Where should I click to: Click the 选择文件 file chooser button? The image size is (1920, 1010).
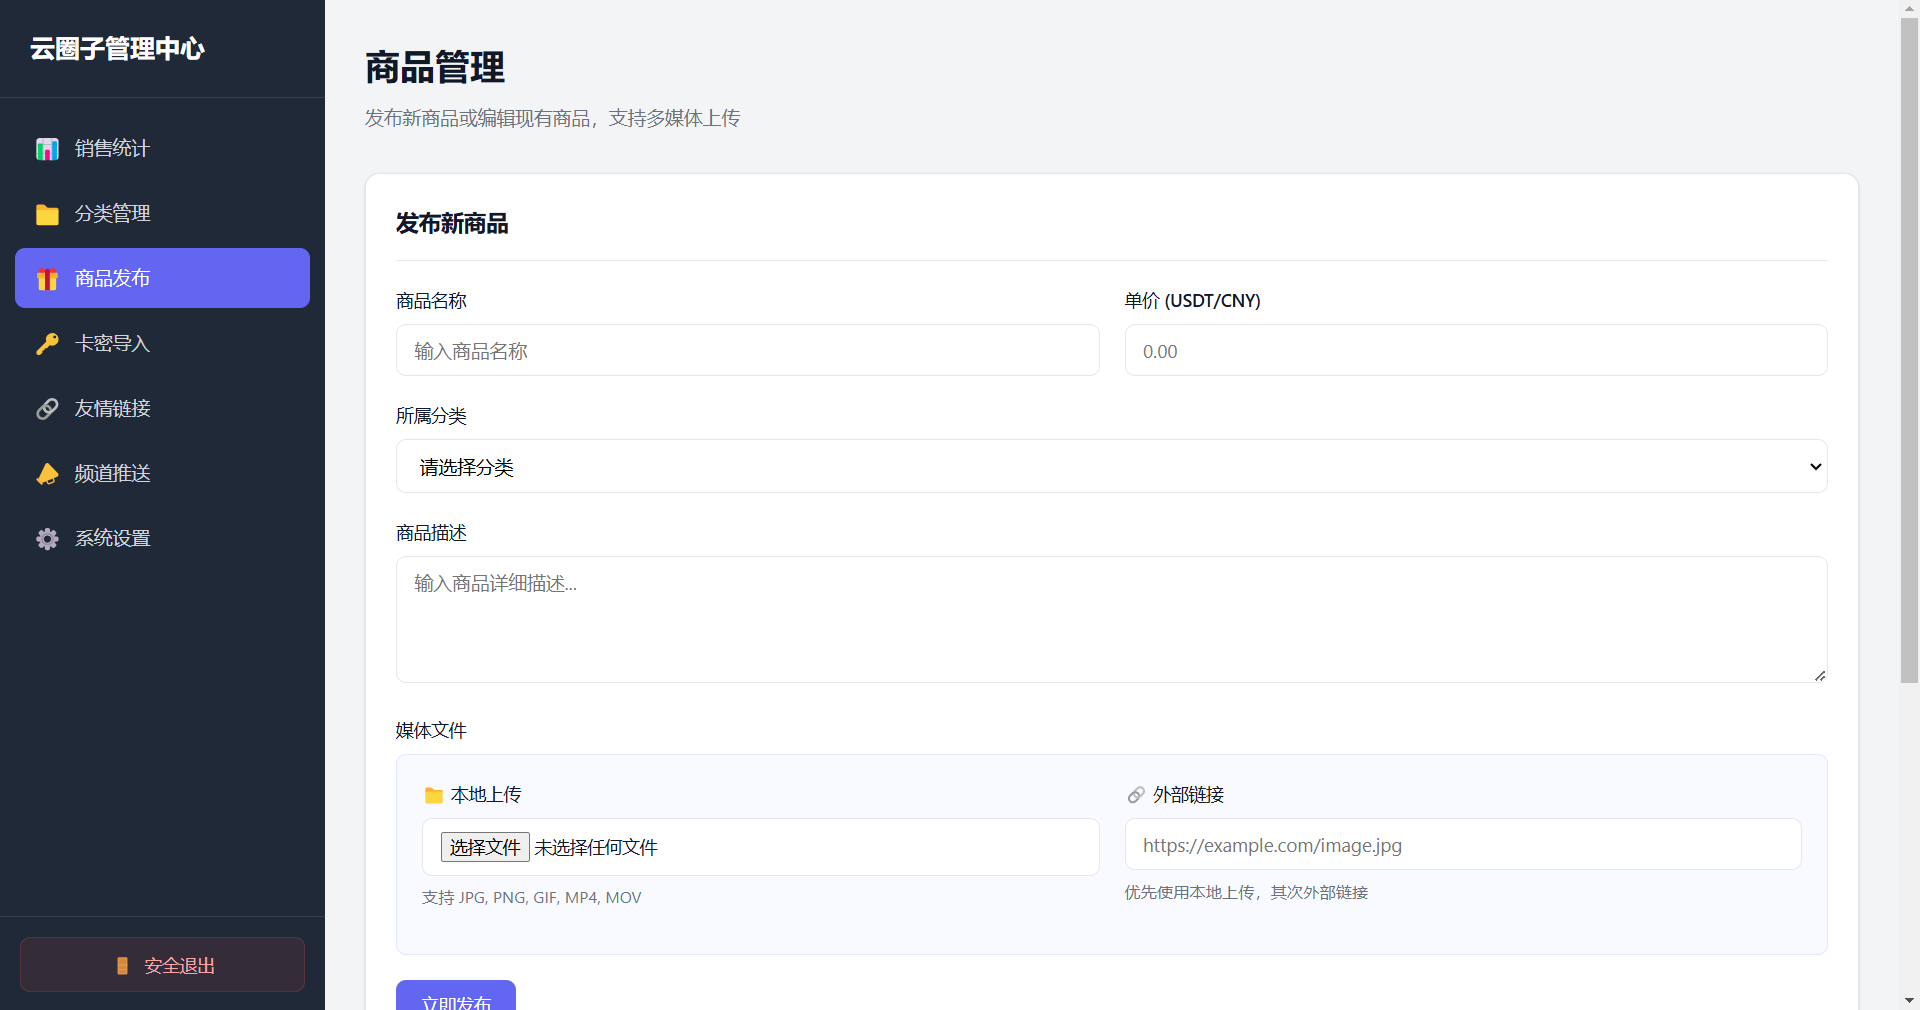coord(485,847)
